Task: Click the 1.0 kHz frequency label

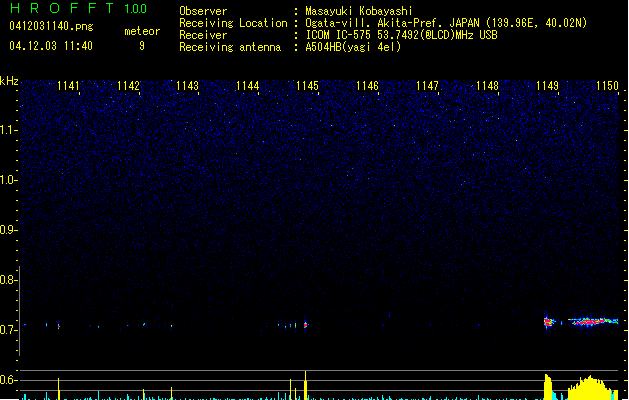Action: tap(8, 180)
